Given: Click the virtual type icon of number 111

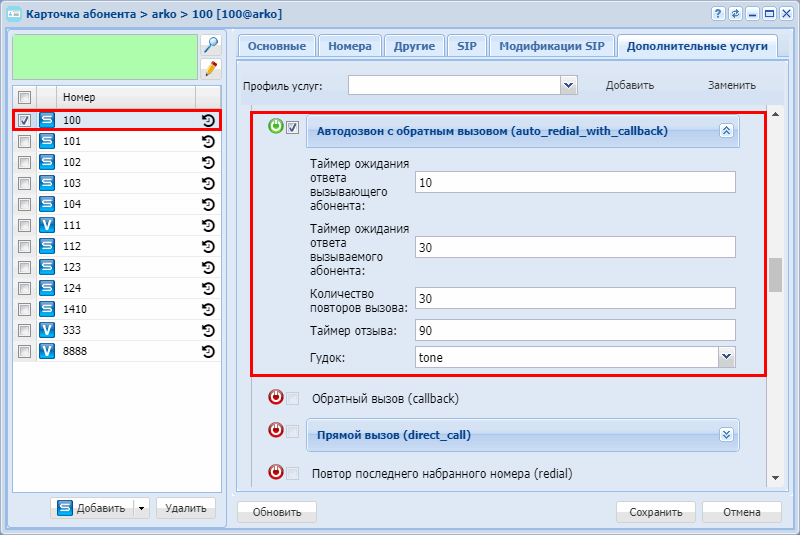Looking at the screenshot, I should pyautogui.click(x=47, y=225).
